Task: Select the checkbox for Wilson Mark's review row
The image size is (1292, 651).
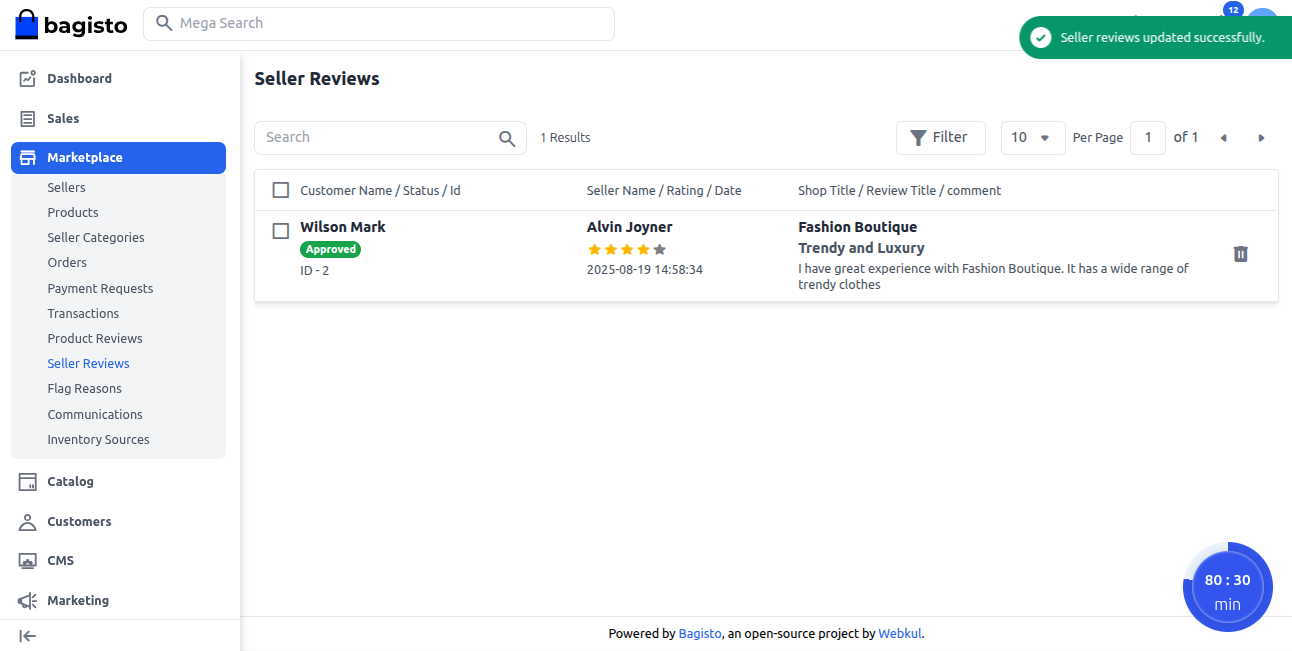Action: (x=280, y=230)
